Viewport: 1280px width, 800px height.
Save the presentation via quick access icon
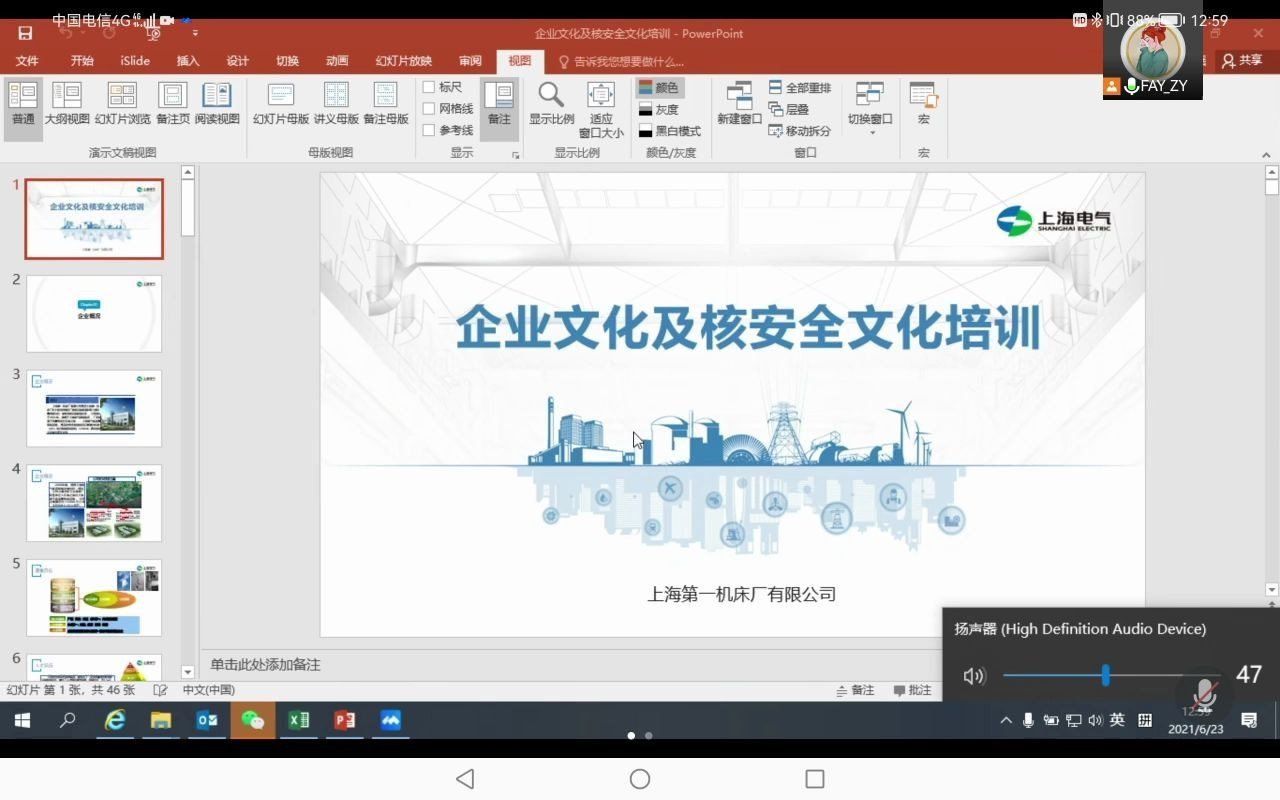tap(25, 33)
